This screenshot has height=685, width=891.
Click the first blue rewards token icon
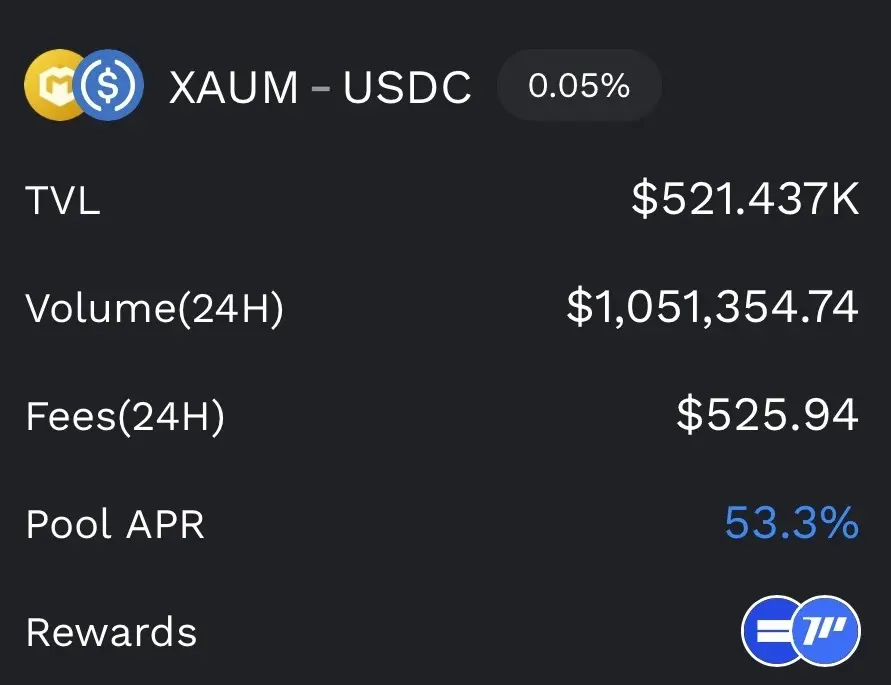coord(768,631)
